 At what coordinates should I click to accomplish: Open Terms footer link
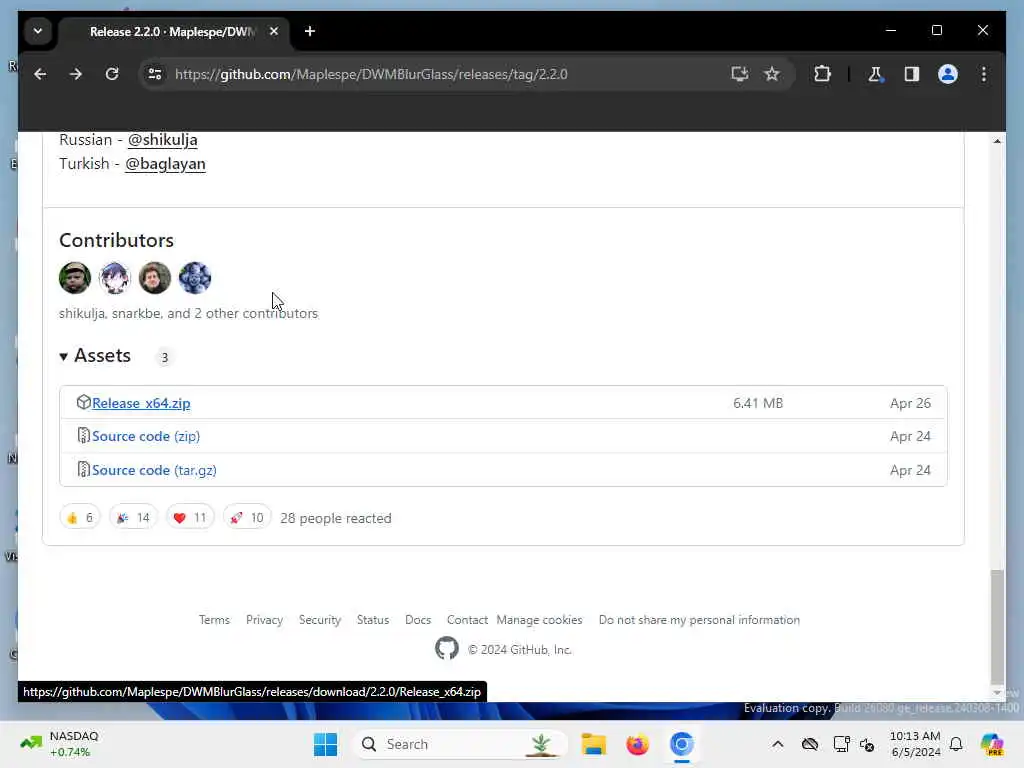click(214, 620)
